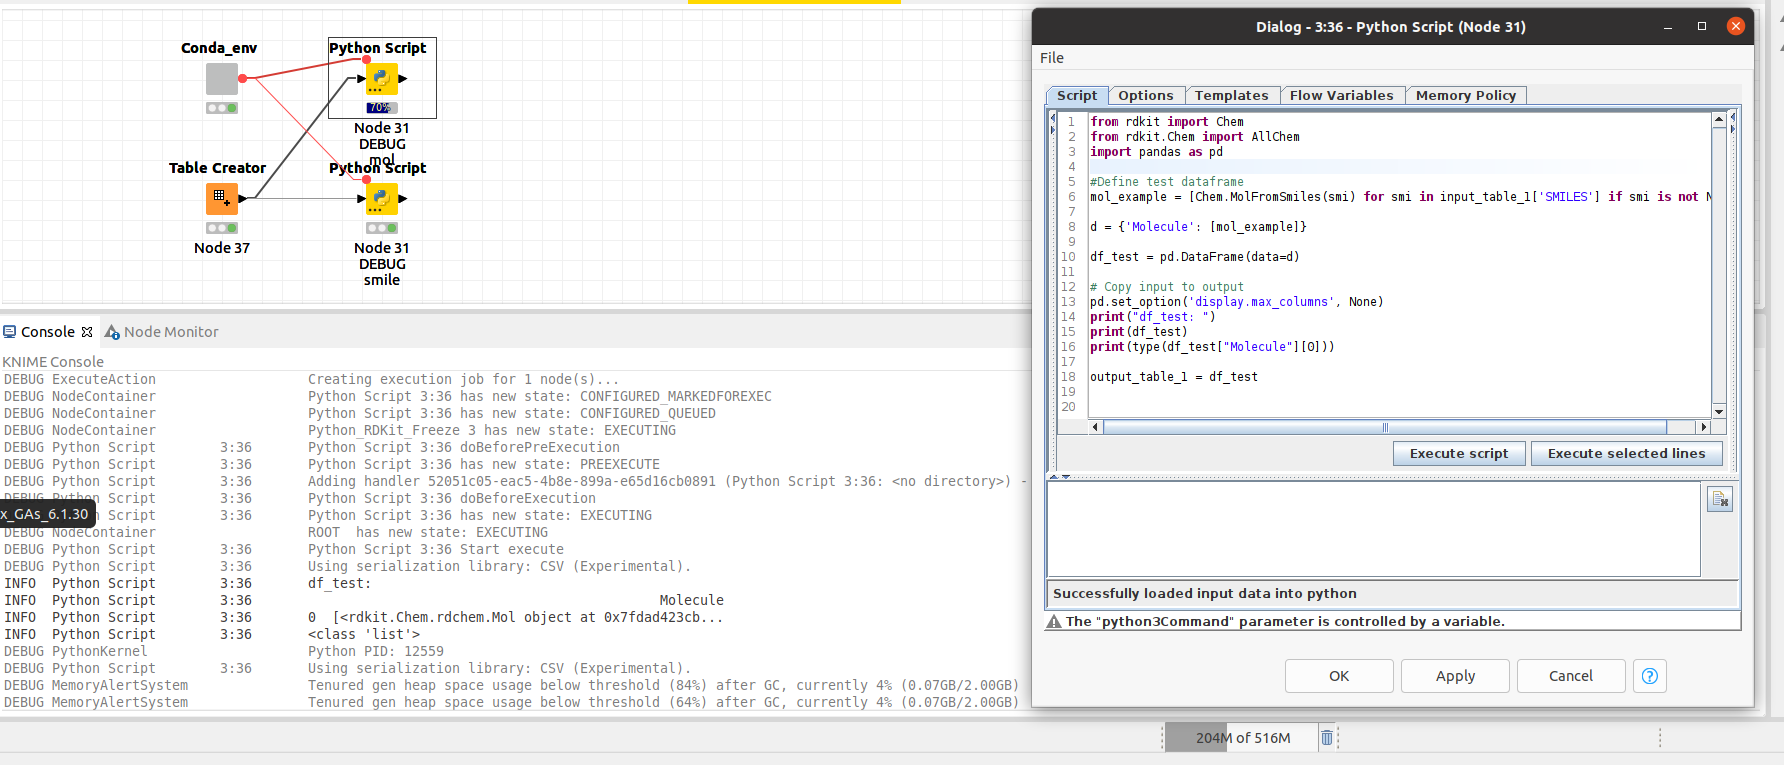Image resolution: width=1784 pixels, height=765 pixels.
Task: Select the Table Creator node icon
Action: pyautogui.click(x=221, y=199)
